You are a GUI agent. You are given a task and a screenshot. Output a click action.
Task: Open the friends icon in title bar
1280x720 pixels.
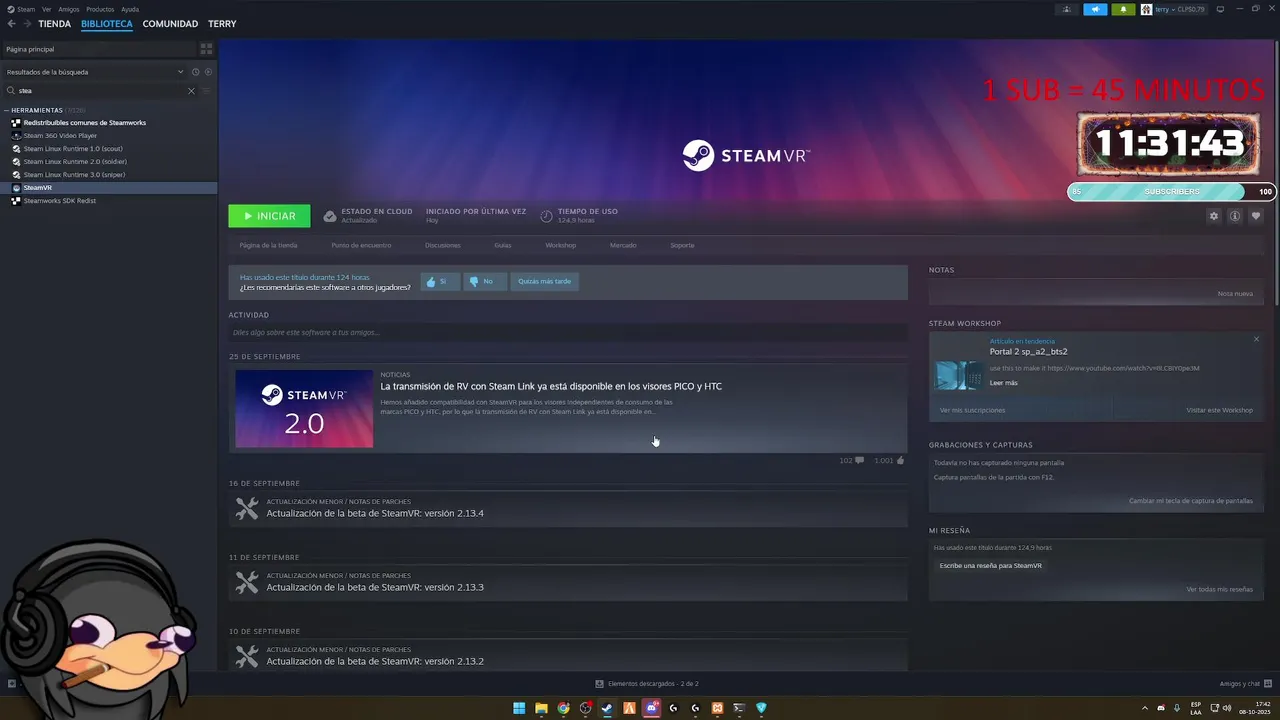pos(1067,9)
